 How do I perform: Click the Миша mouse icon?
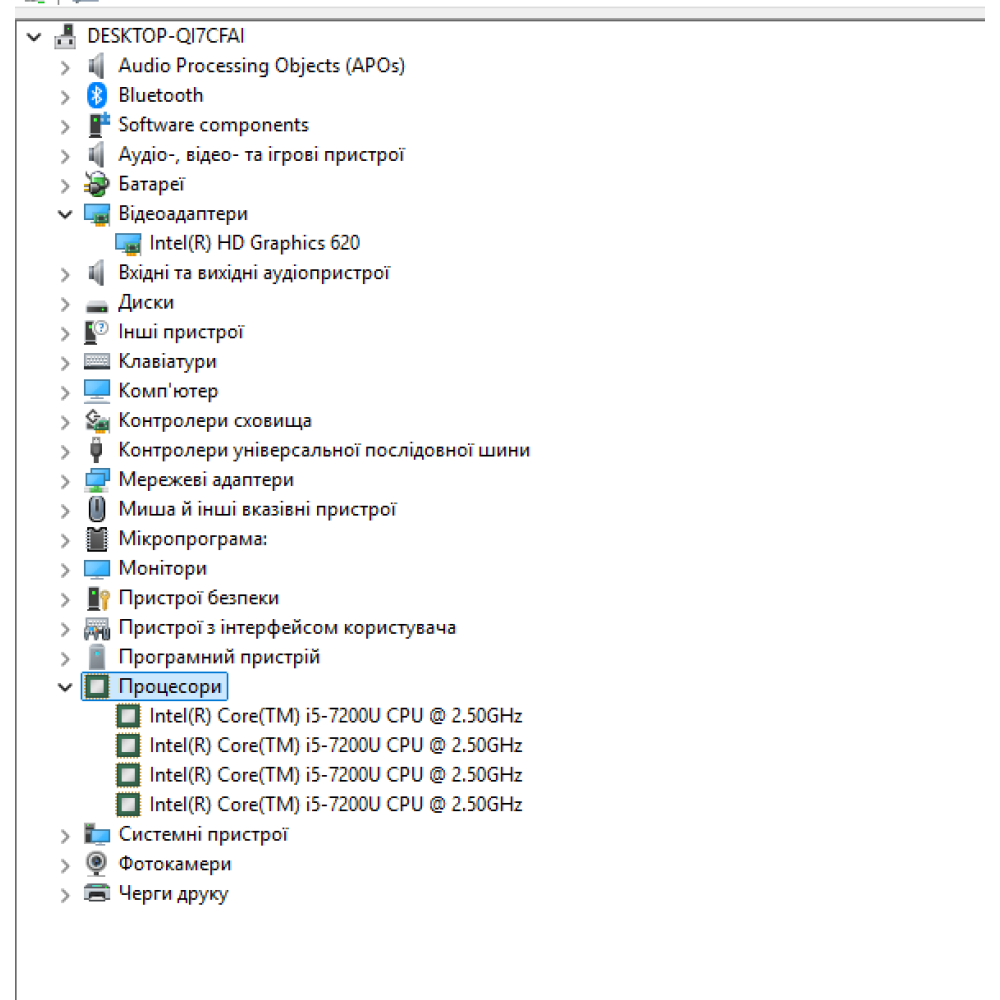tap(96, 509)
